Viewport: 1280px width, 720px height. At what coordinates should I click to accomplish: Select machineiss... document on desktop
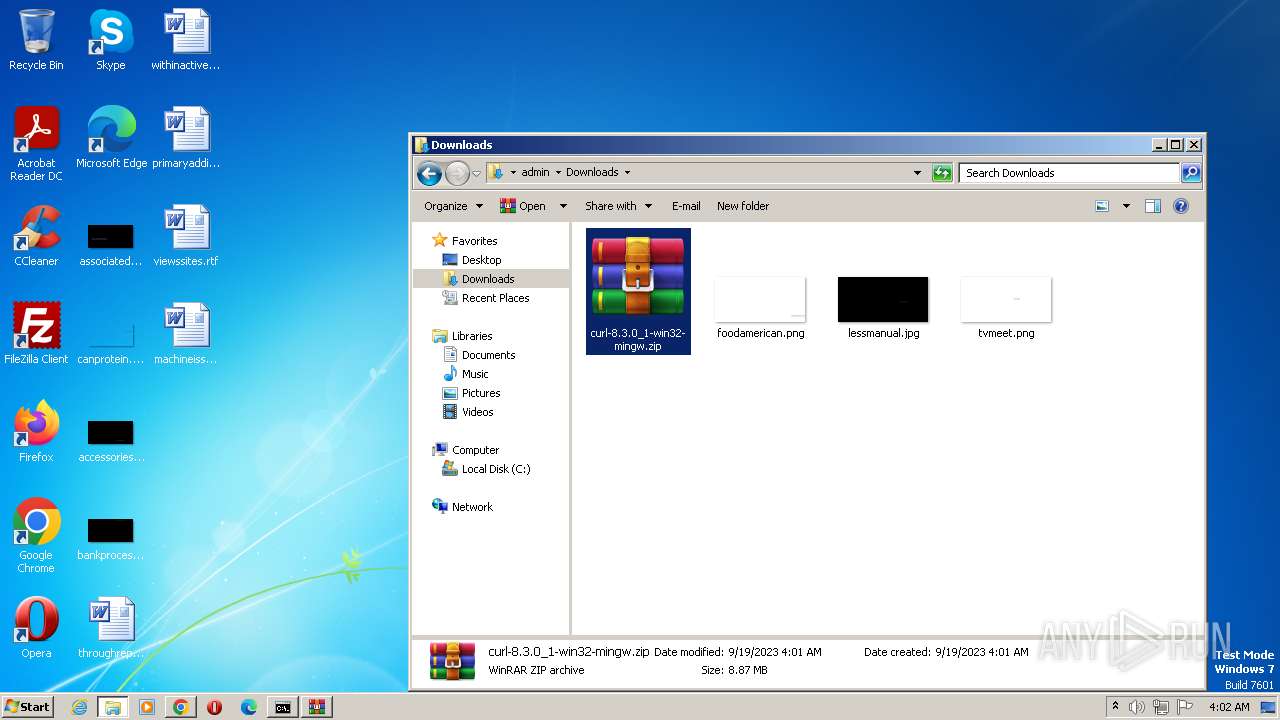pyautogui.click(x=186, y=334)
